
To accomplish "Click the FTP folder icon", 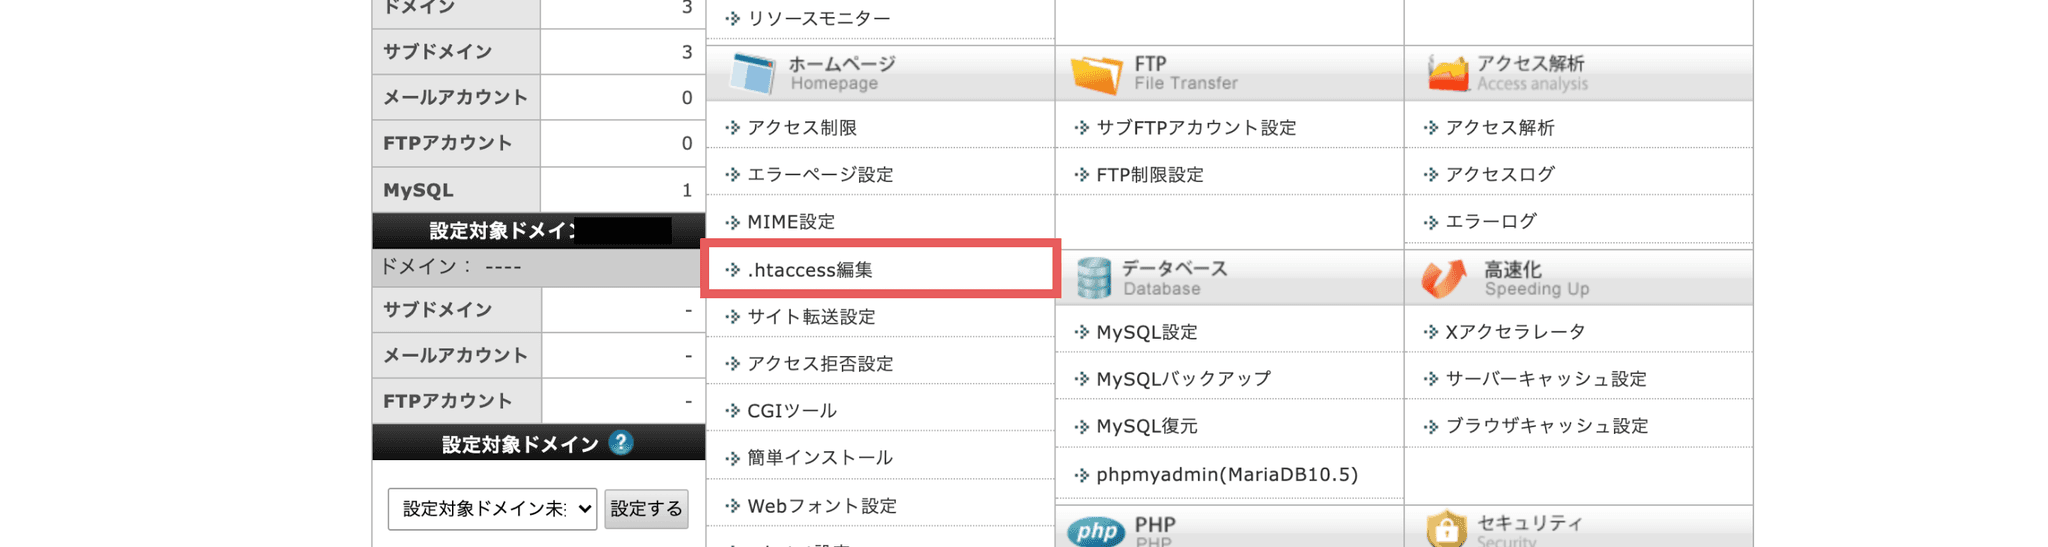I will 1097,74.
